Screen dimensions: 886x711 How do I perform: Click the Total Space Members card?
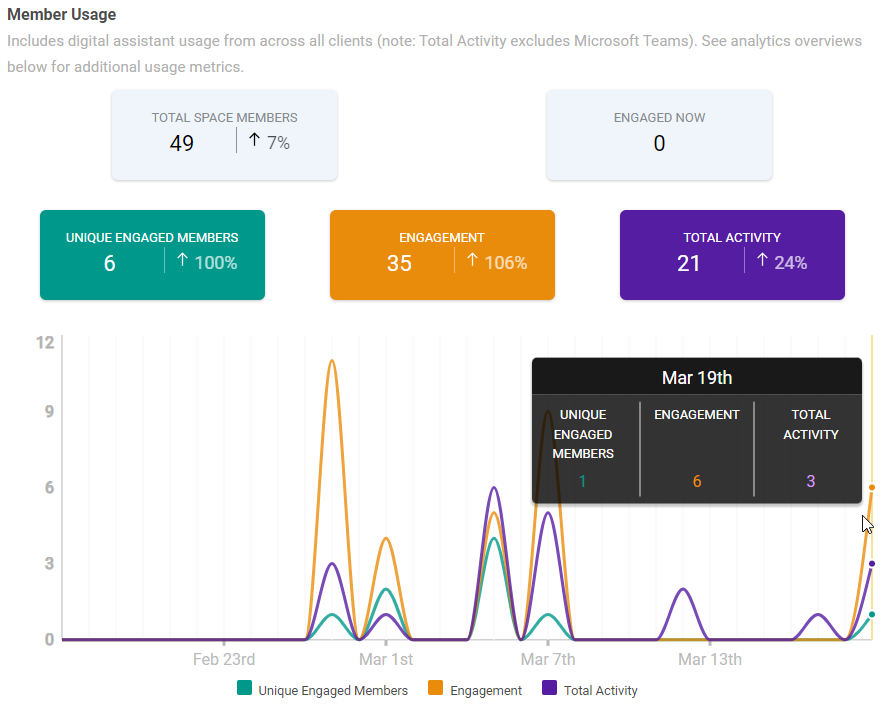tap(224, 135)
